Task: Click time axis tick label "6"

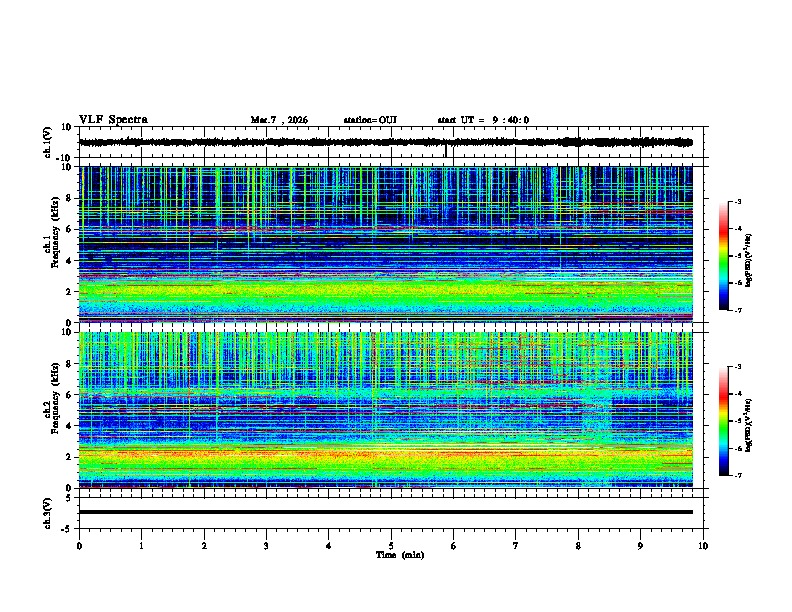Action: click(454, 546)
